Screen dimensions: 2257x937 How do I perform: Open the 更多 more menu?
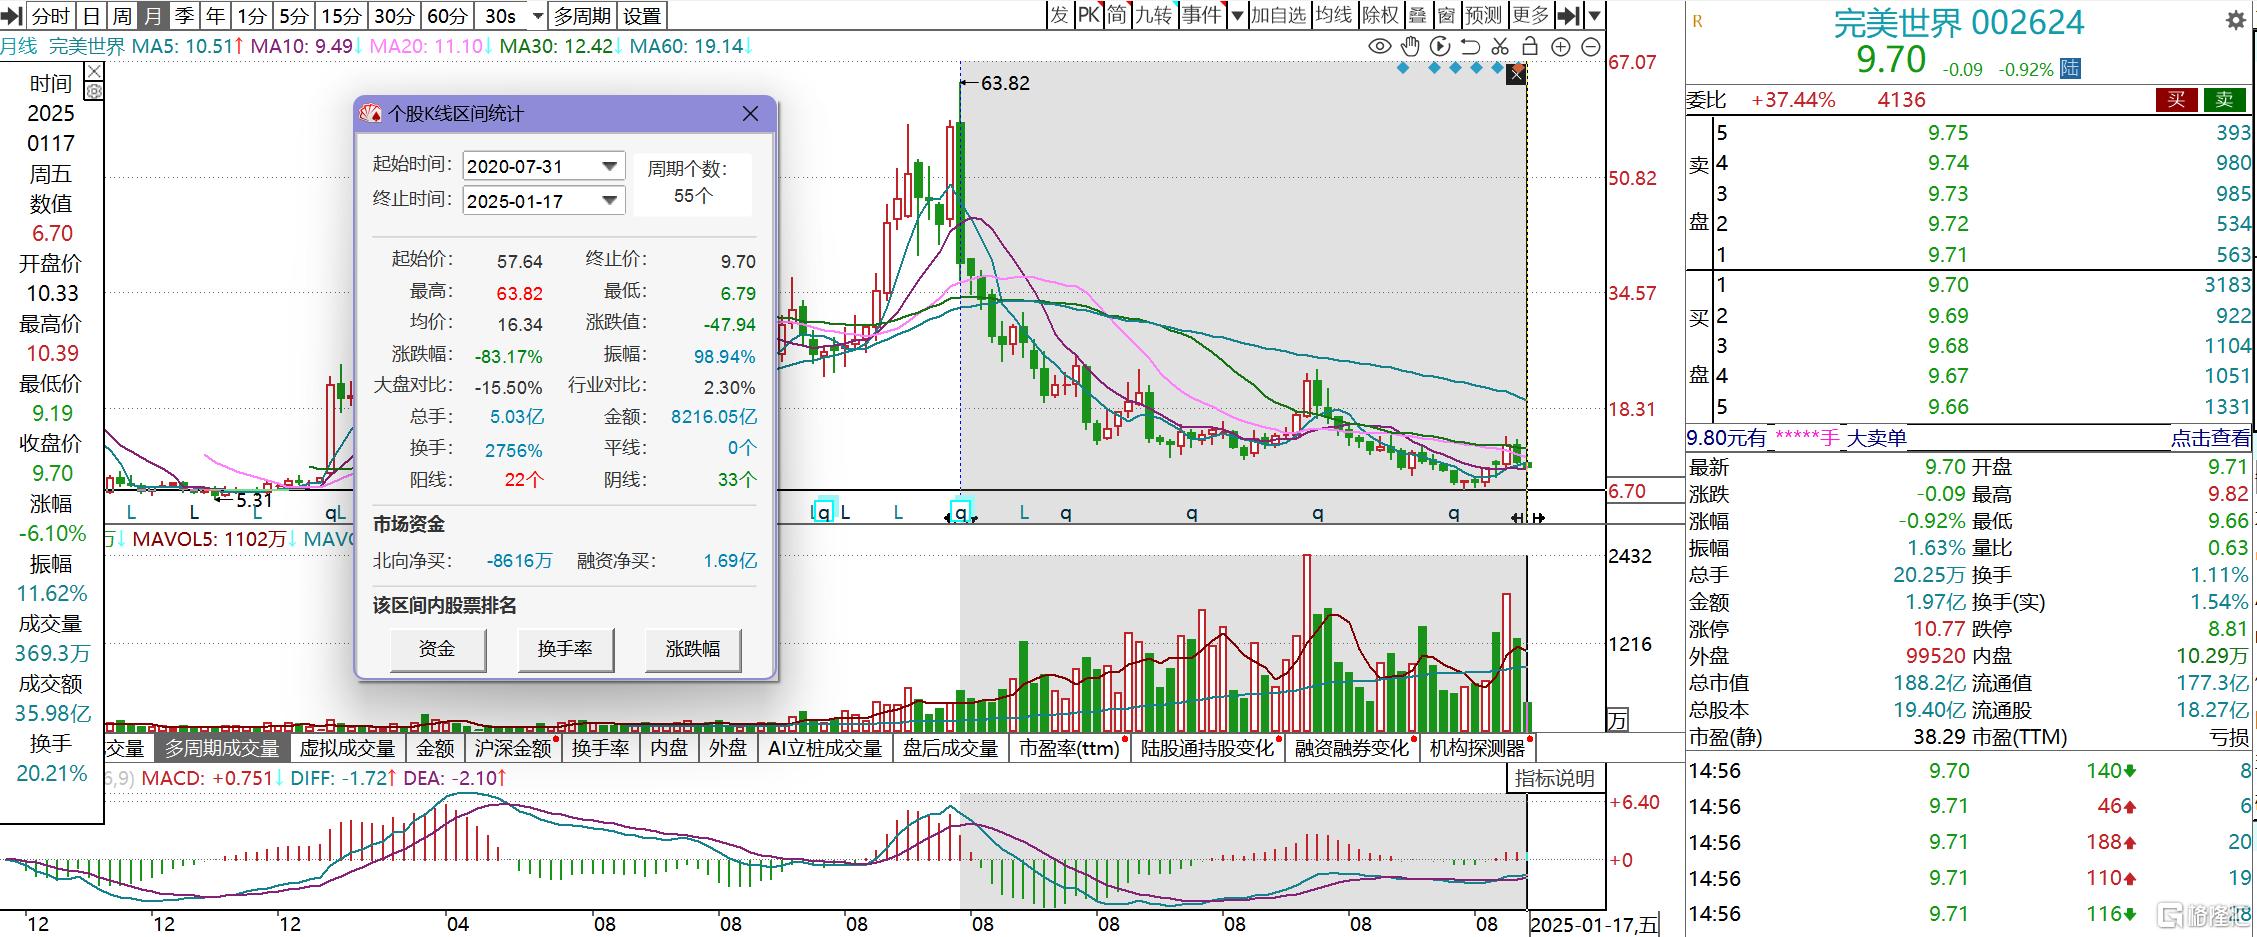pyautogui.click(x=1530, y=15)
